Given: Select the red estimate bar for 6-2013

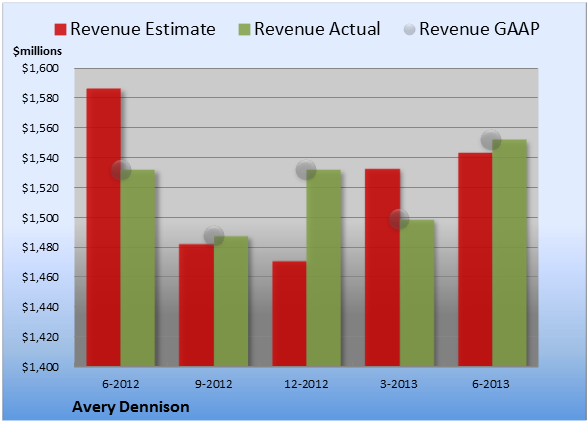Looking at the screenshot, I should pos(475,260).
